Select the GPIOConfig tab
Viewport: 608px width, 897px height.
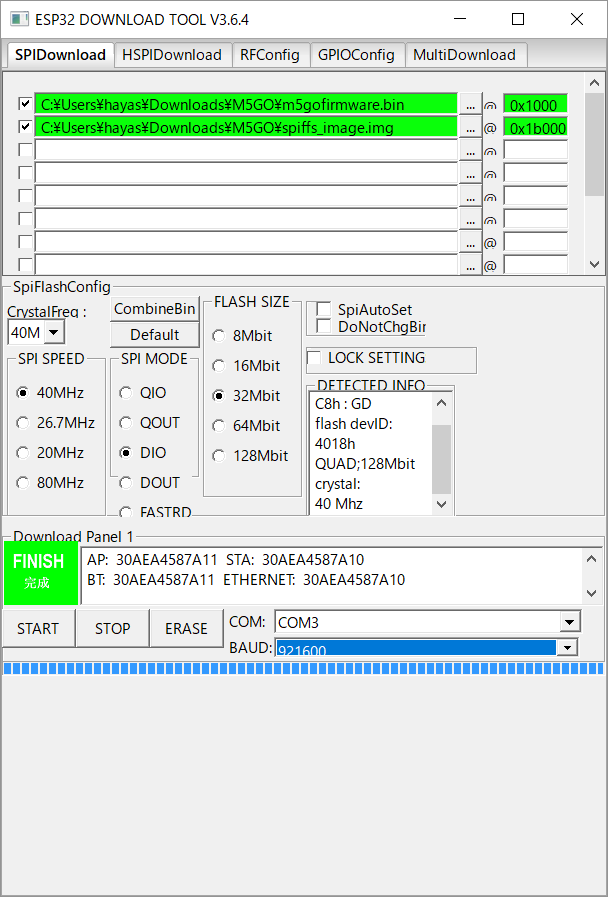pos(356,55)
